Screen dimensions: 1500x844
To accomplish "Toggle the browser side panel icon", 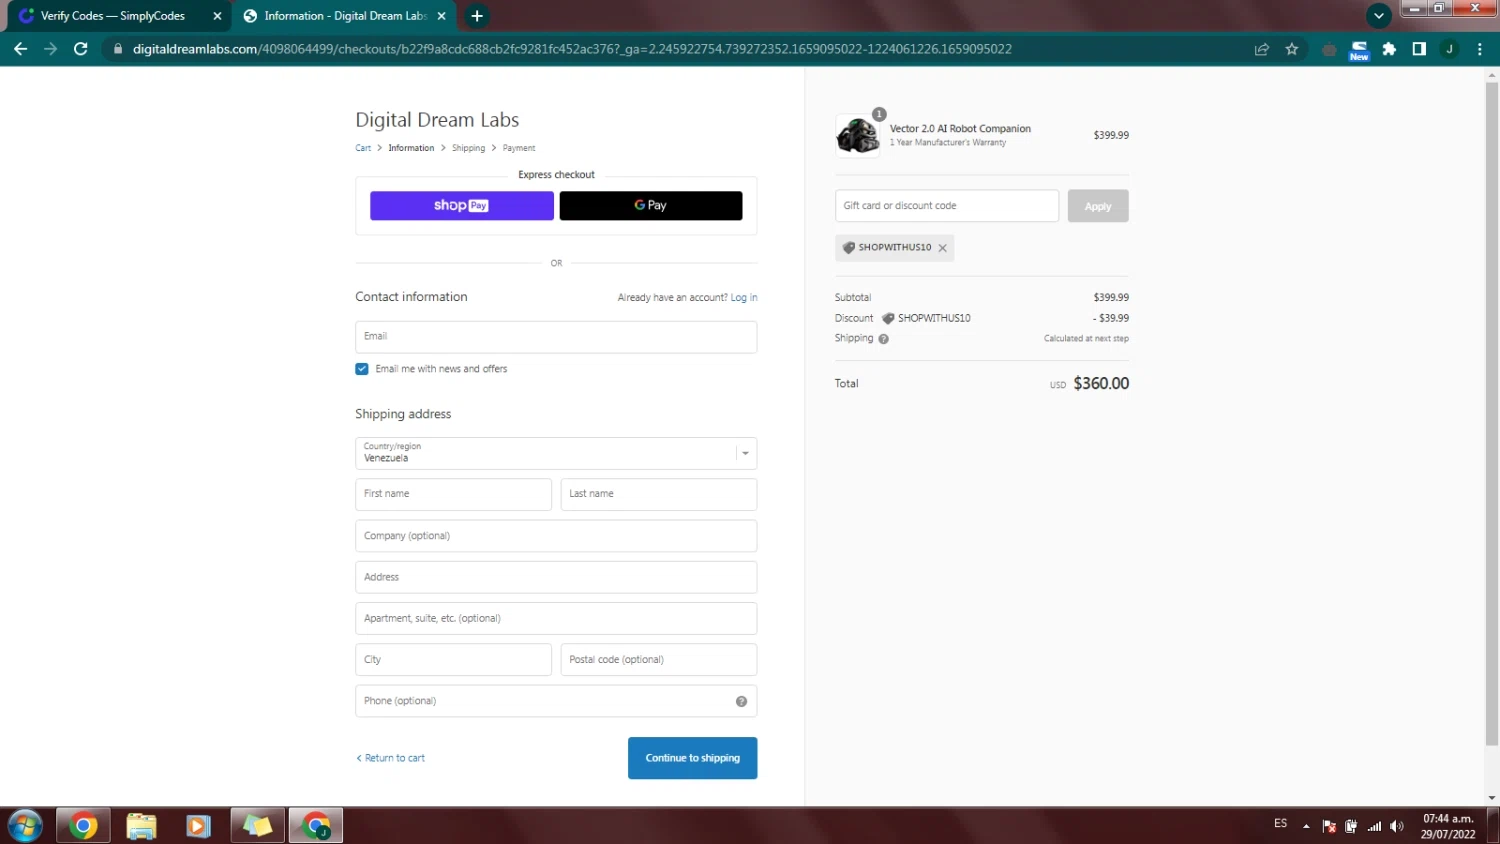I will coord(1419,49).
